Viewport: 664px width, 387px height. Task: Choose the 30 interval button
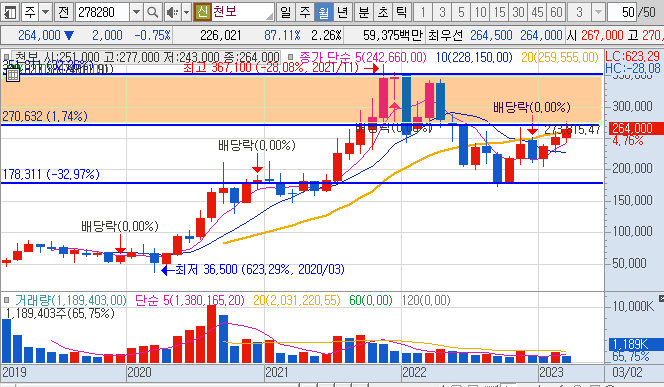[x=518, y=13]
